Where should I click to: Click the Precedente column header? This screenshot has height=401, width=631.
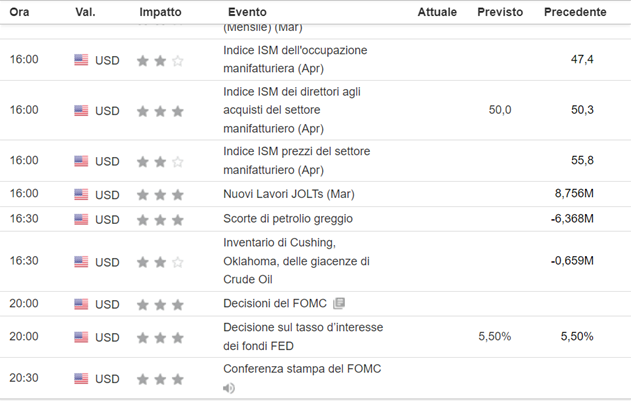click(575, 12)
